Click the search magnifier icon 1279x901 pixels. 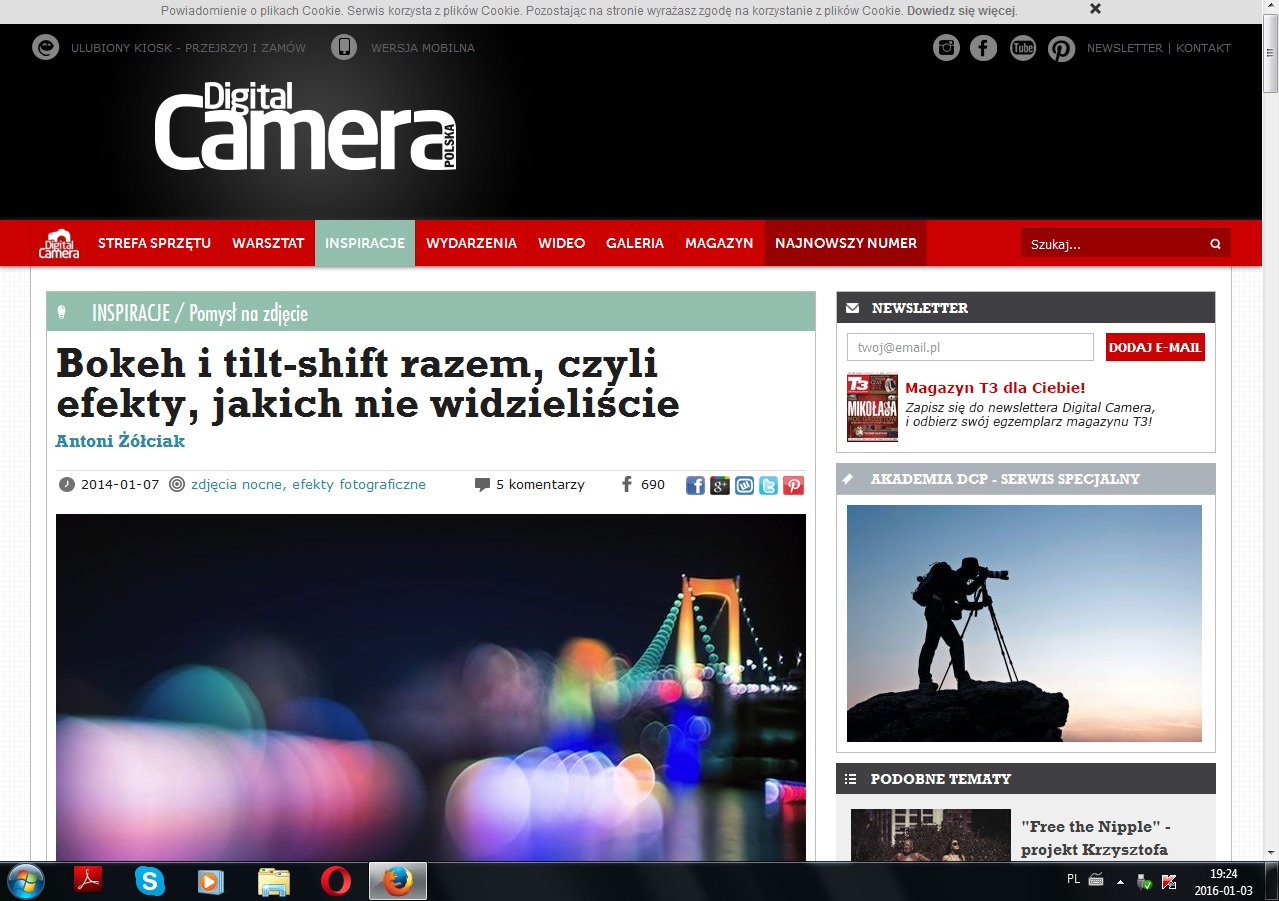coord(1215,243)
